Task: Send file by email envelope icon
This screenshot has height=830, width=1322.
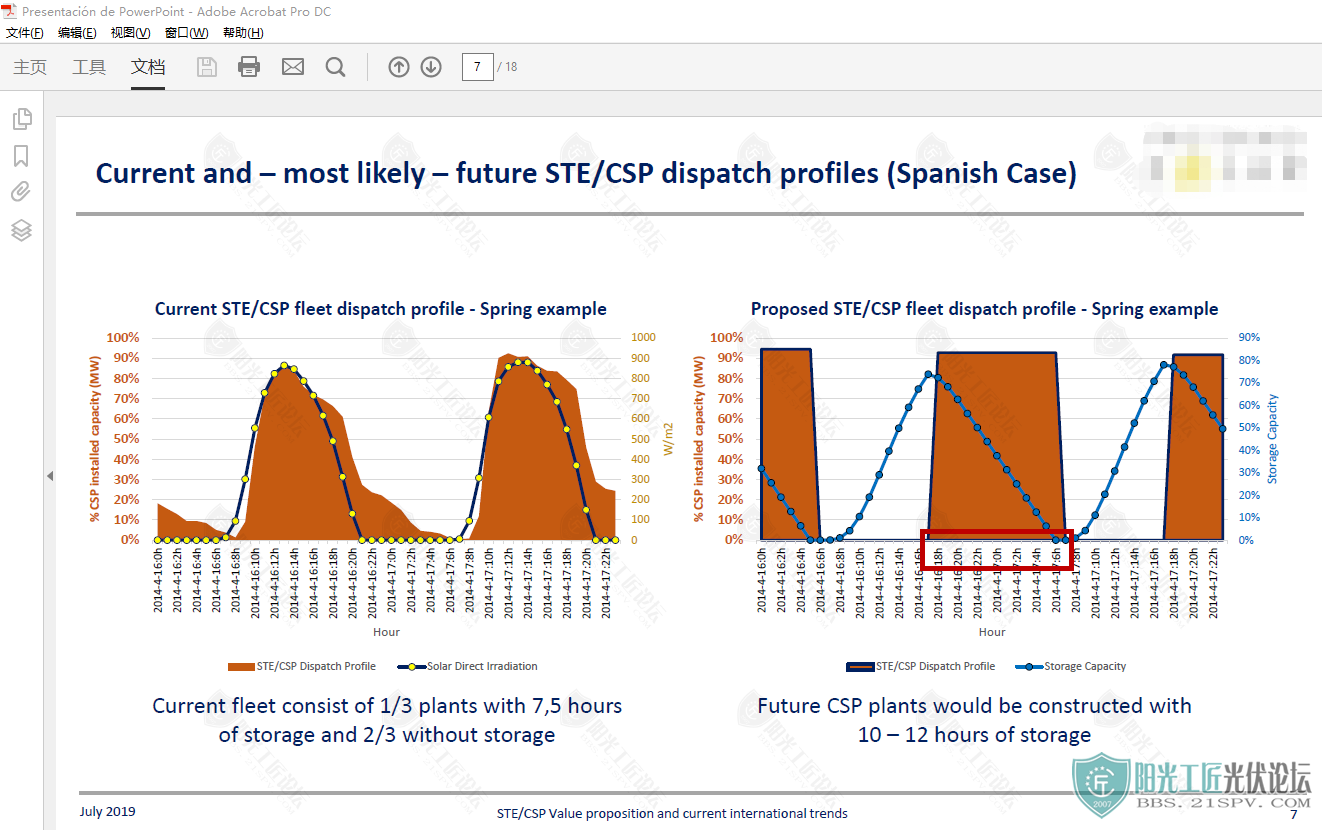Action: click(293, 67)
